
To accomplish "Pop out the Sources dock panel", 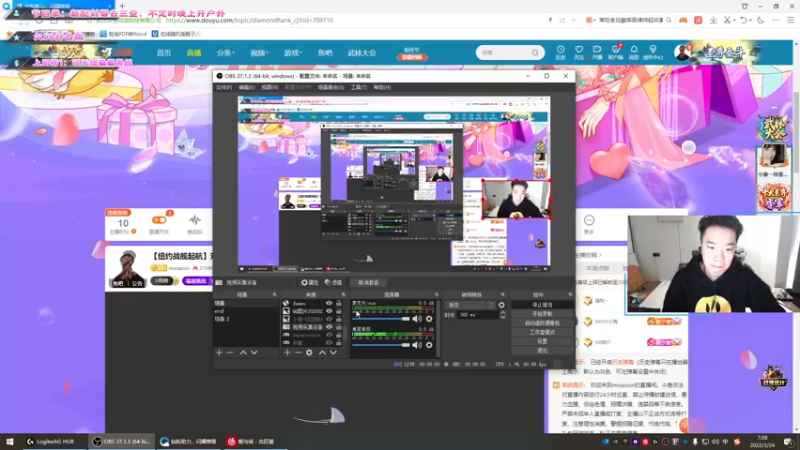I will (343, 294).
